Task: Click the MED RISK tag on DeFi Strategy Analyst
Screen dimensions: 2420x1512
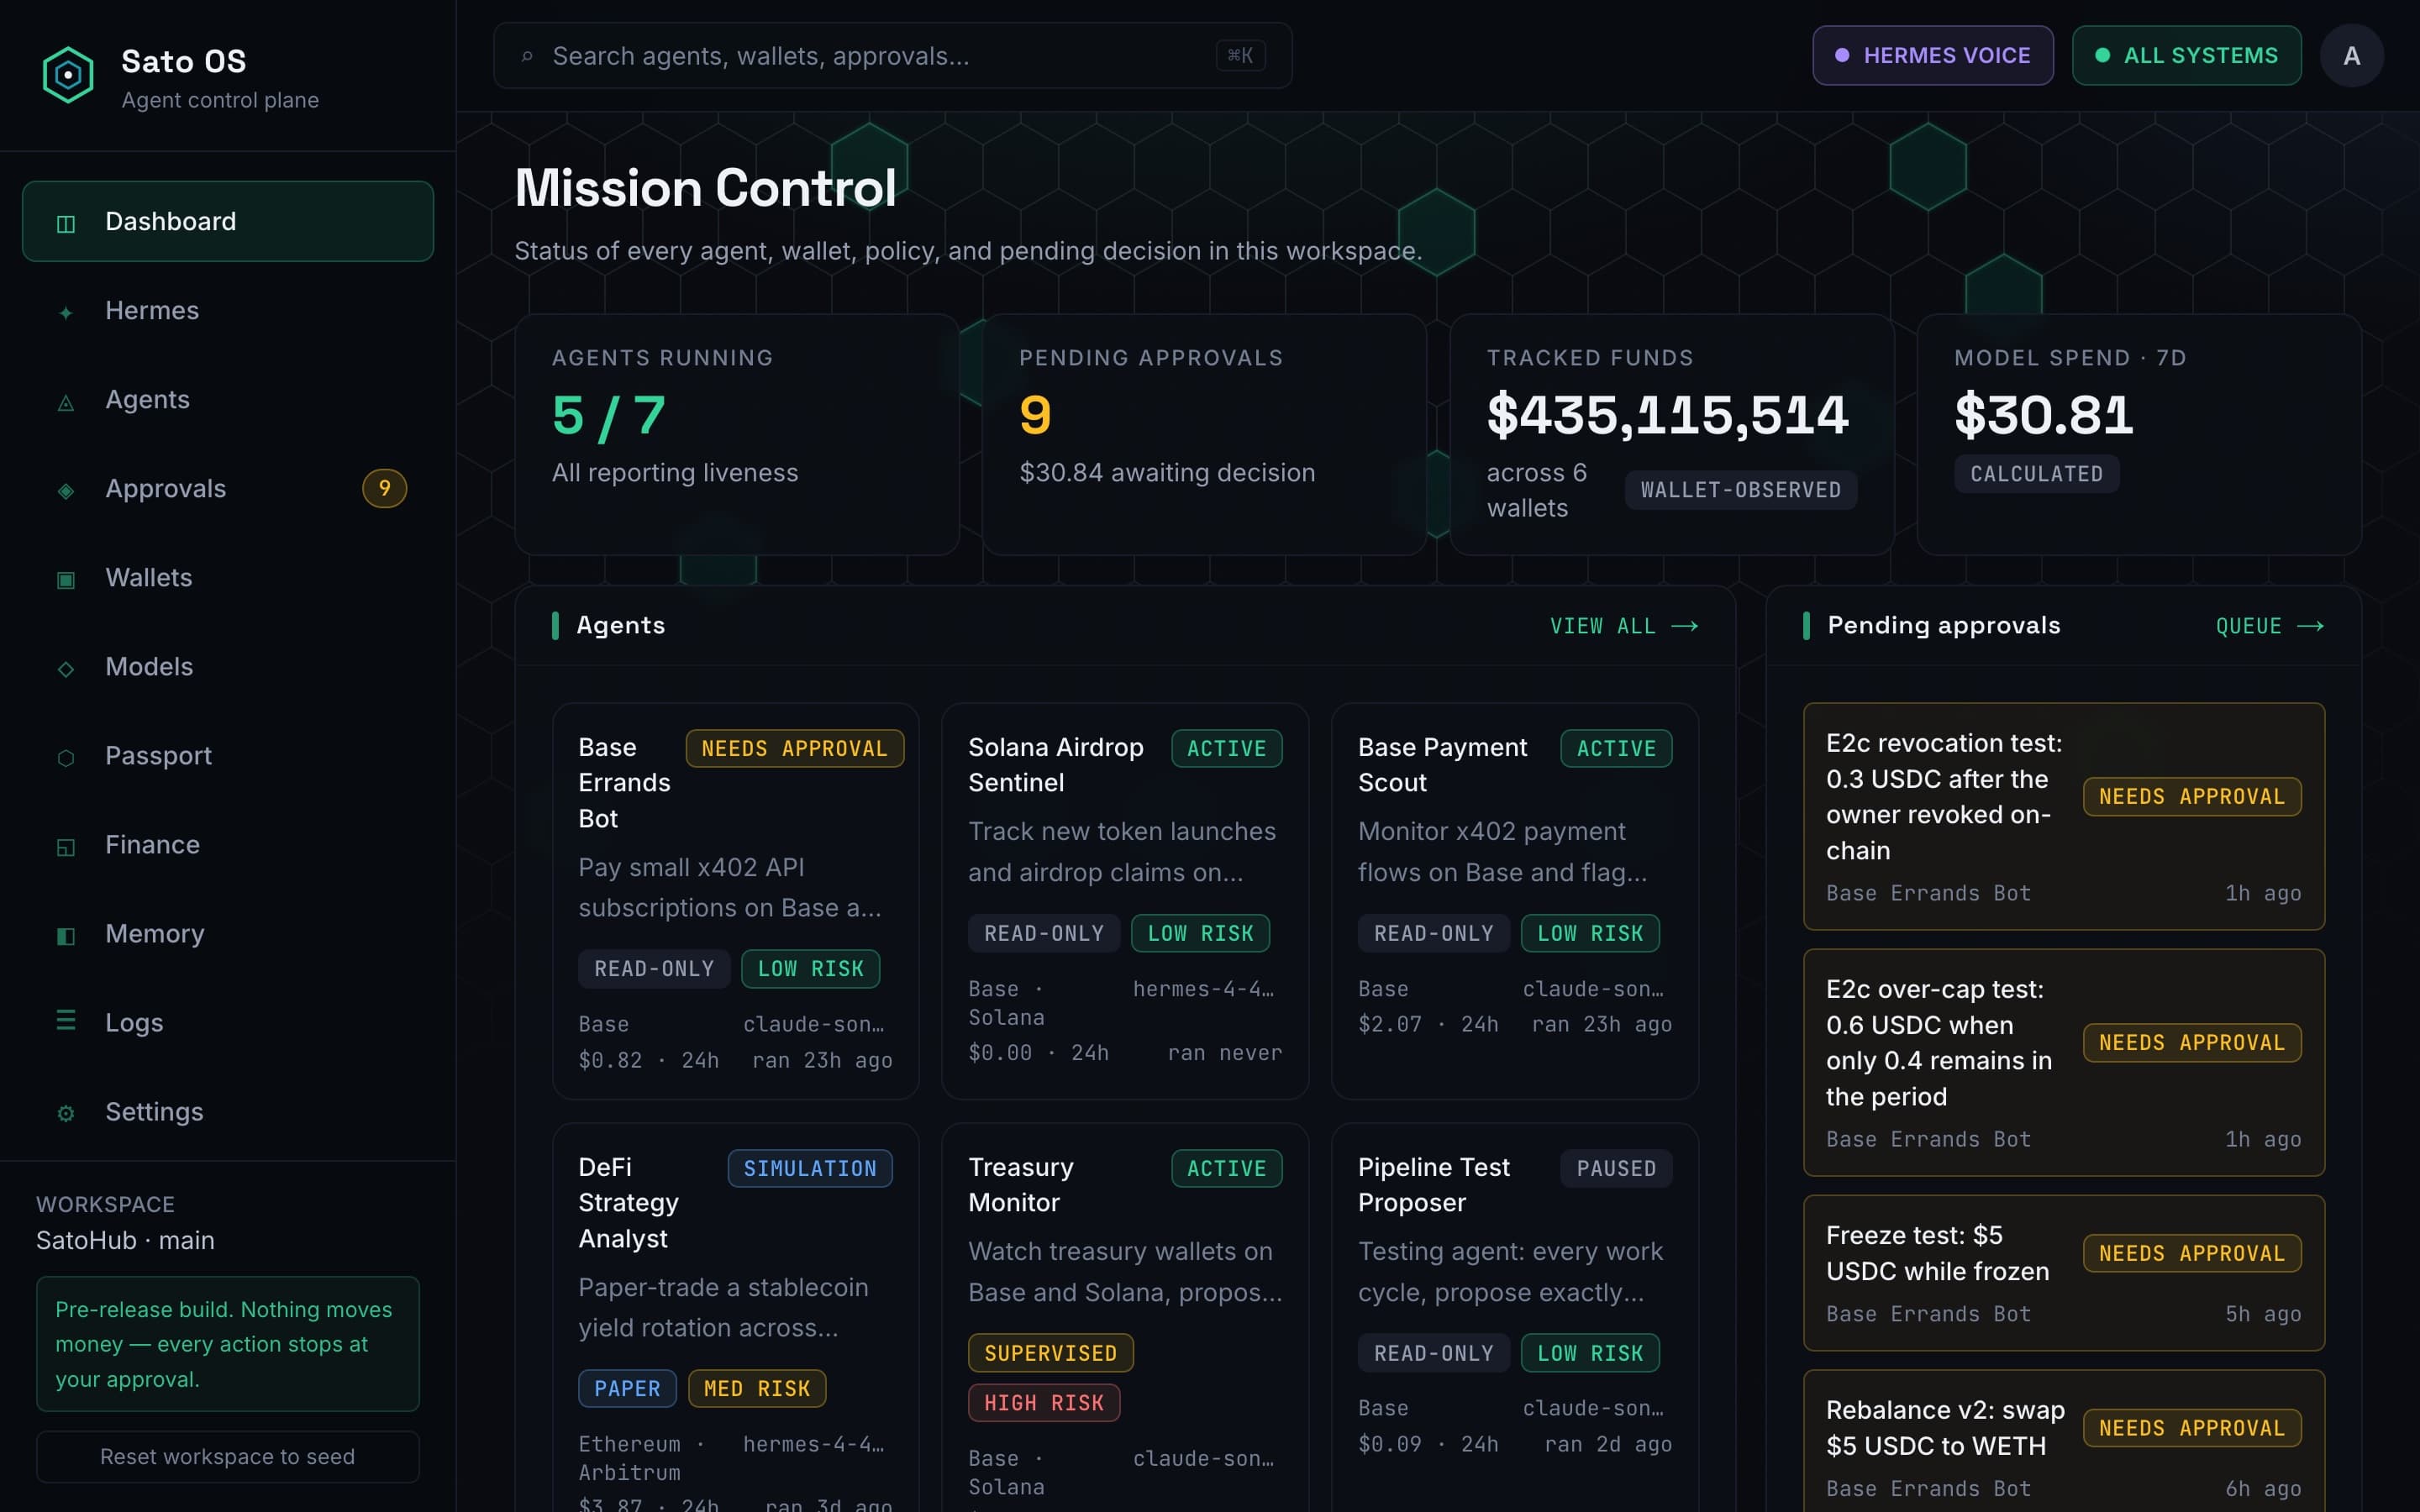Action: [x=757, y=1388]
